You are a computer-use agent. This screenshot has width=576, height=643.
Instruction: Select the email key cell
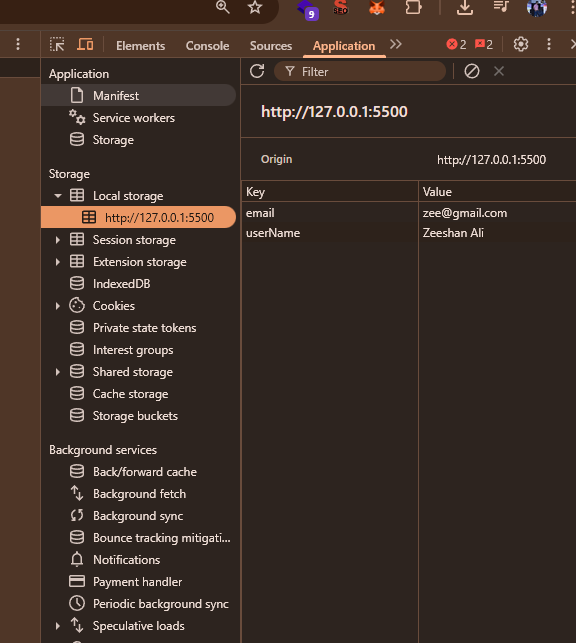coord(330,213)
